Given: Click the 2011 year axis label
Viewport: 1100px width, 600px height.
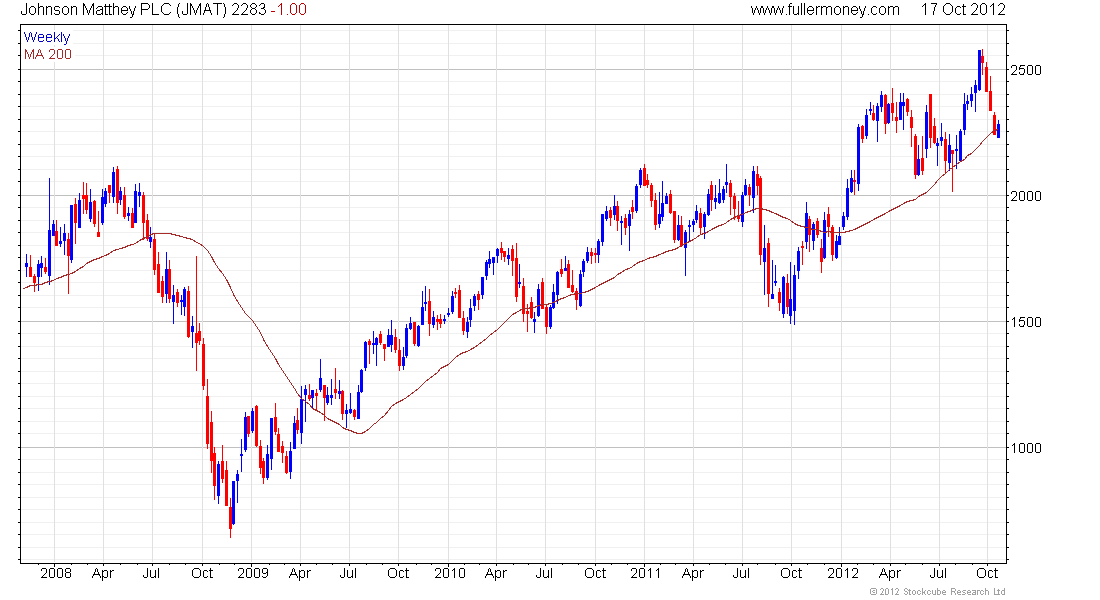Looking at the screenshot, I should click(645, 573).
